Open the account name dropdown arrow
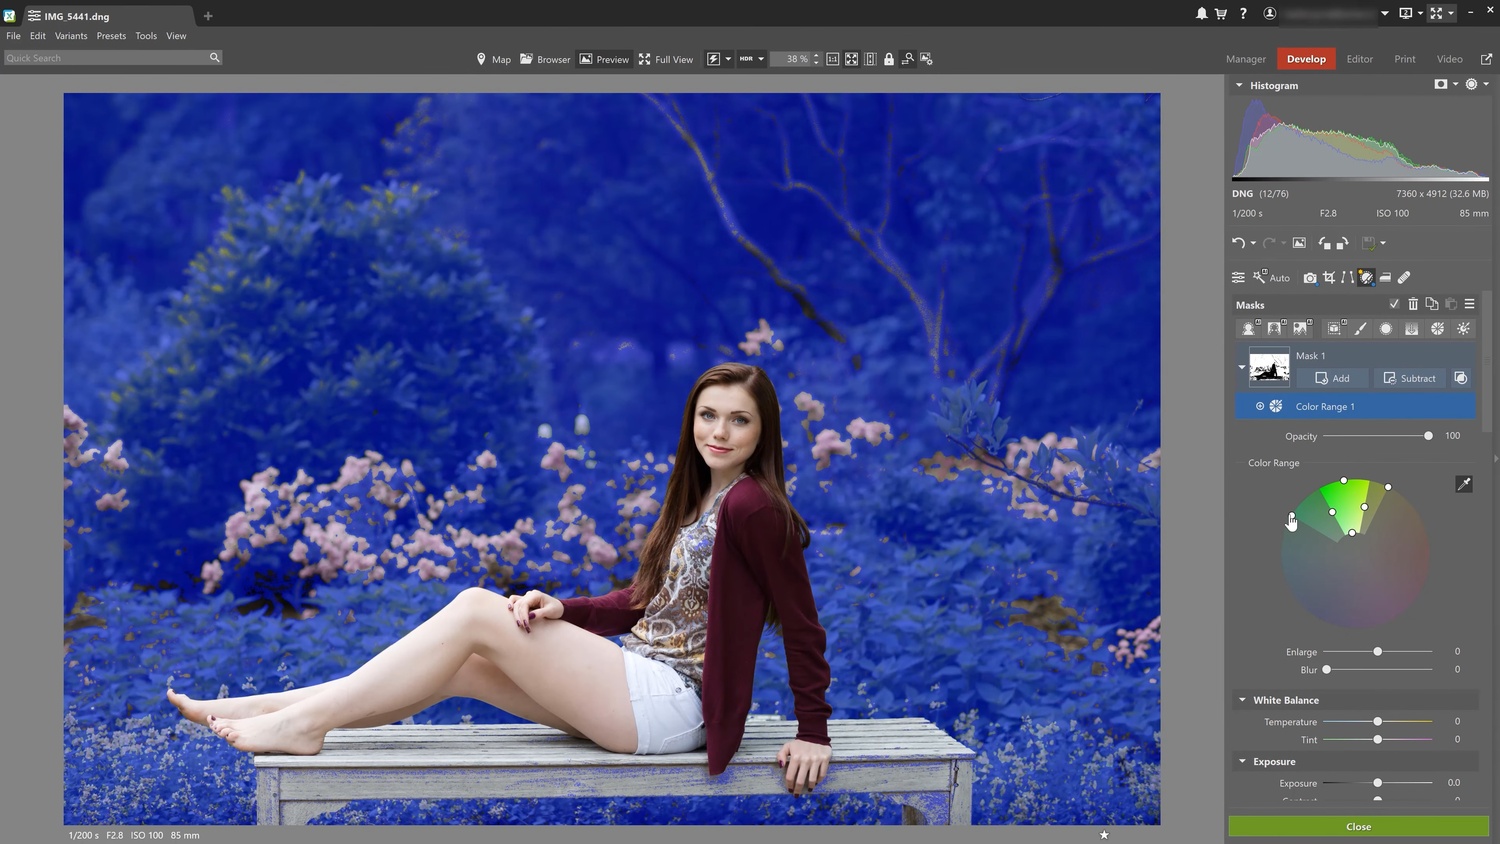The width and height of the screenshot is (1500, 844). coord(1385,14)
